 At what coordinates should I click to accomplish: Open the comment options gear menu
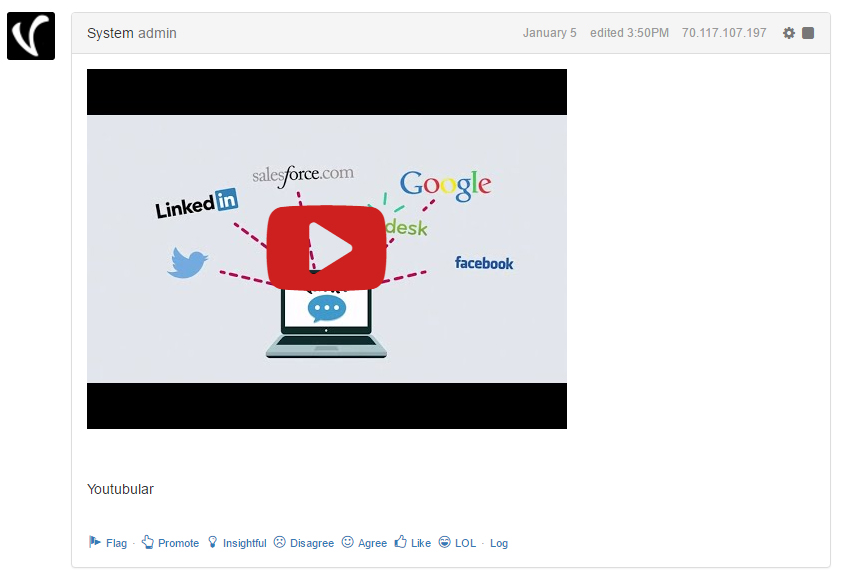pos(789,33)
